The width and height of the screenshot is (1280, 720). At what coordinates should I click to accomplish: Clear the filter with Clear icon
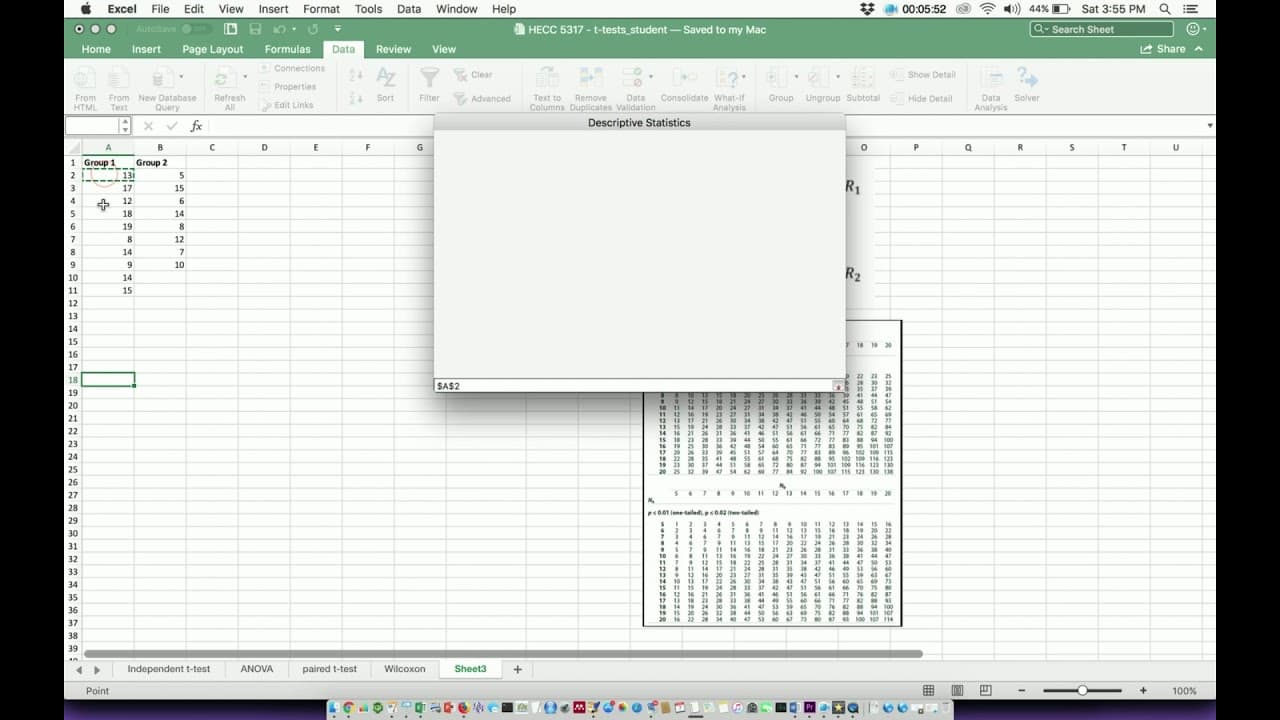coord(473,75)
